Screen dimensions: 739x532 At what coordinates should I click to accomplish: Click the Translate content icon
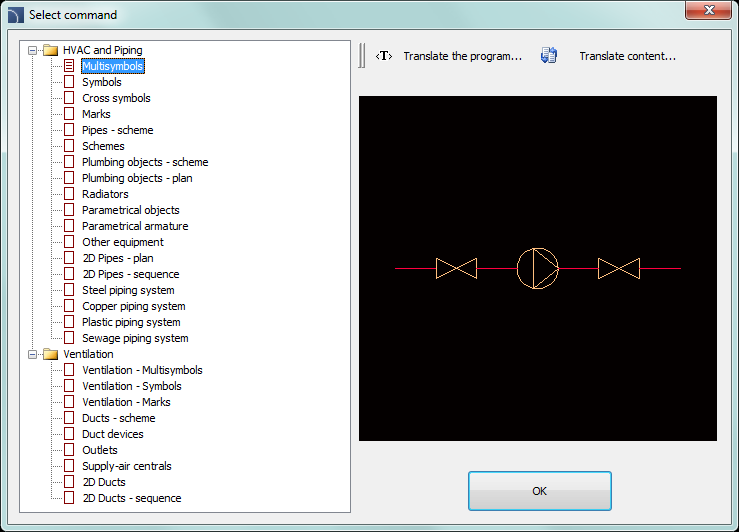click(549, 56)
